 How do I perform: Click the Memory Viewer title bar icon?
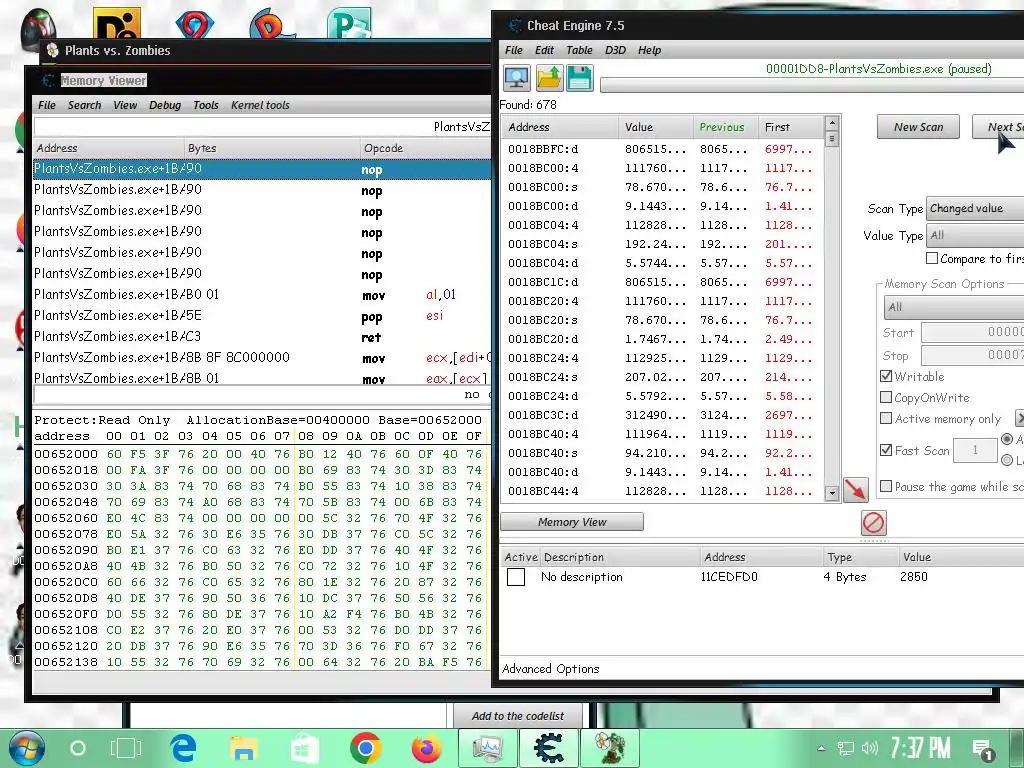[x=48, y=80]
